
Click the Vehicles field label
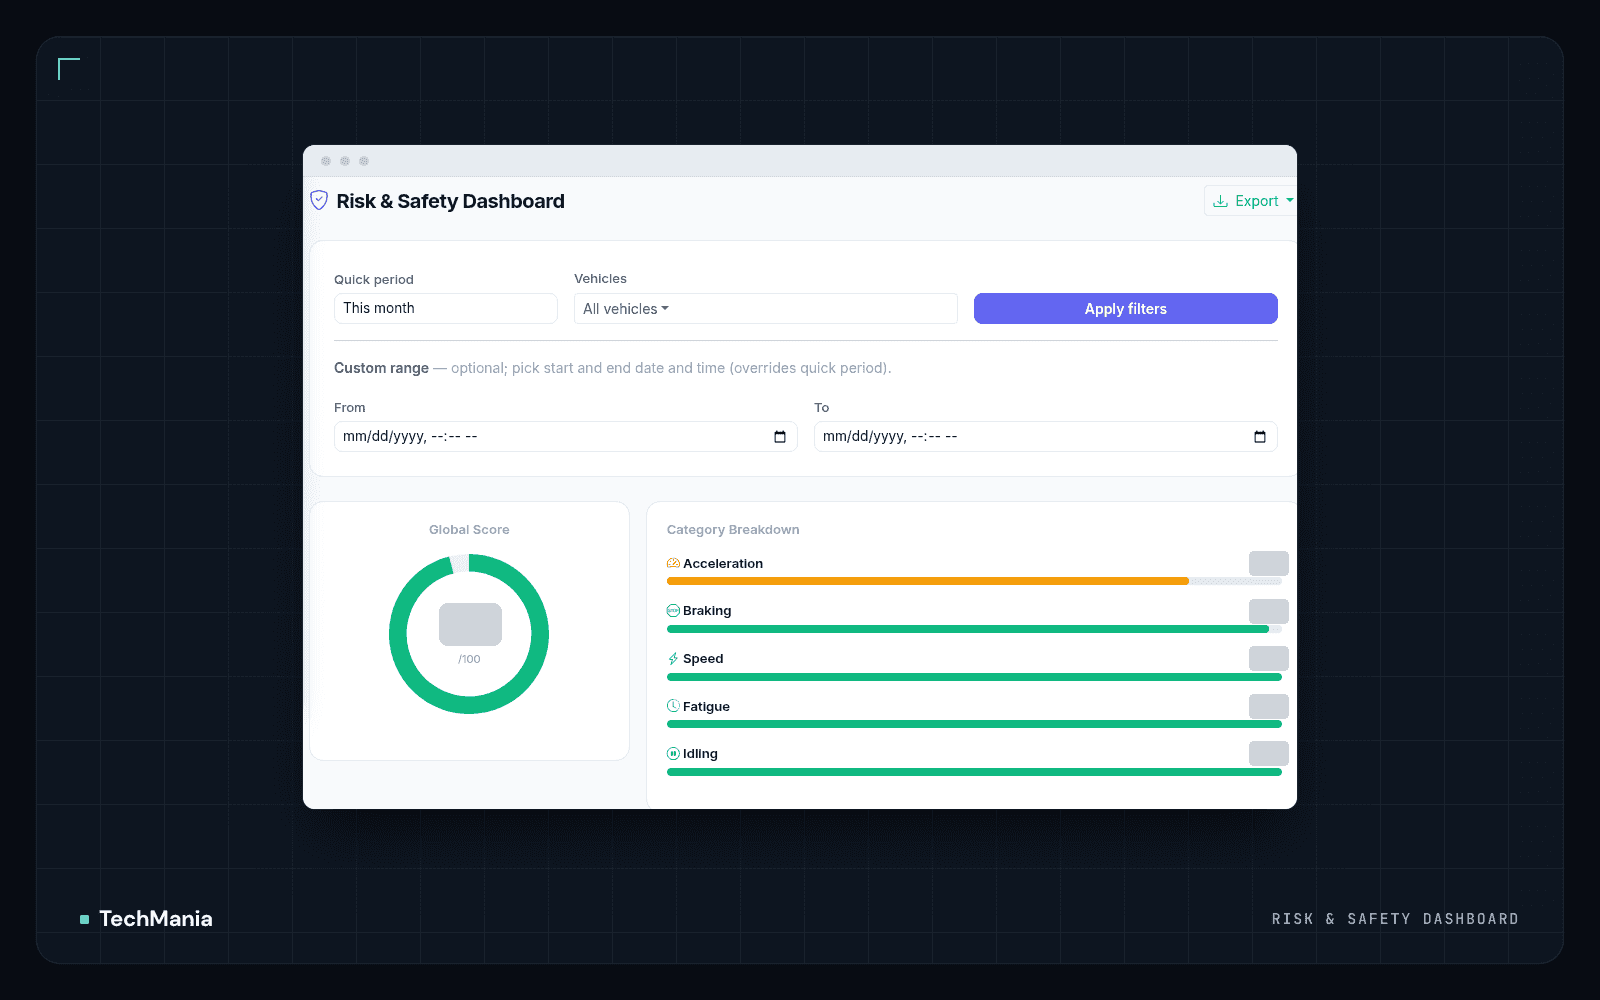(x=600, y=279)
